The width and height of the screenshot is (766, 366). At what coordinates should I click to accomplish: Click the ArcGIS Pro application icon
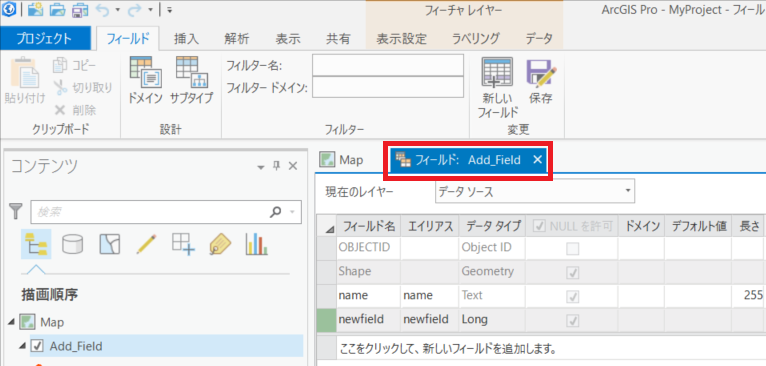[8, 9]
